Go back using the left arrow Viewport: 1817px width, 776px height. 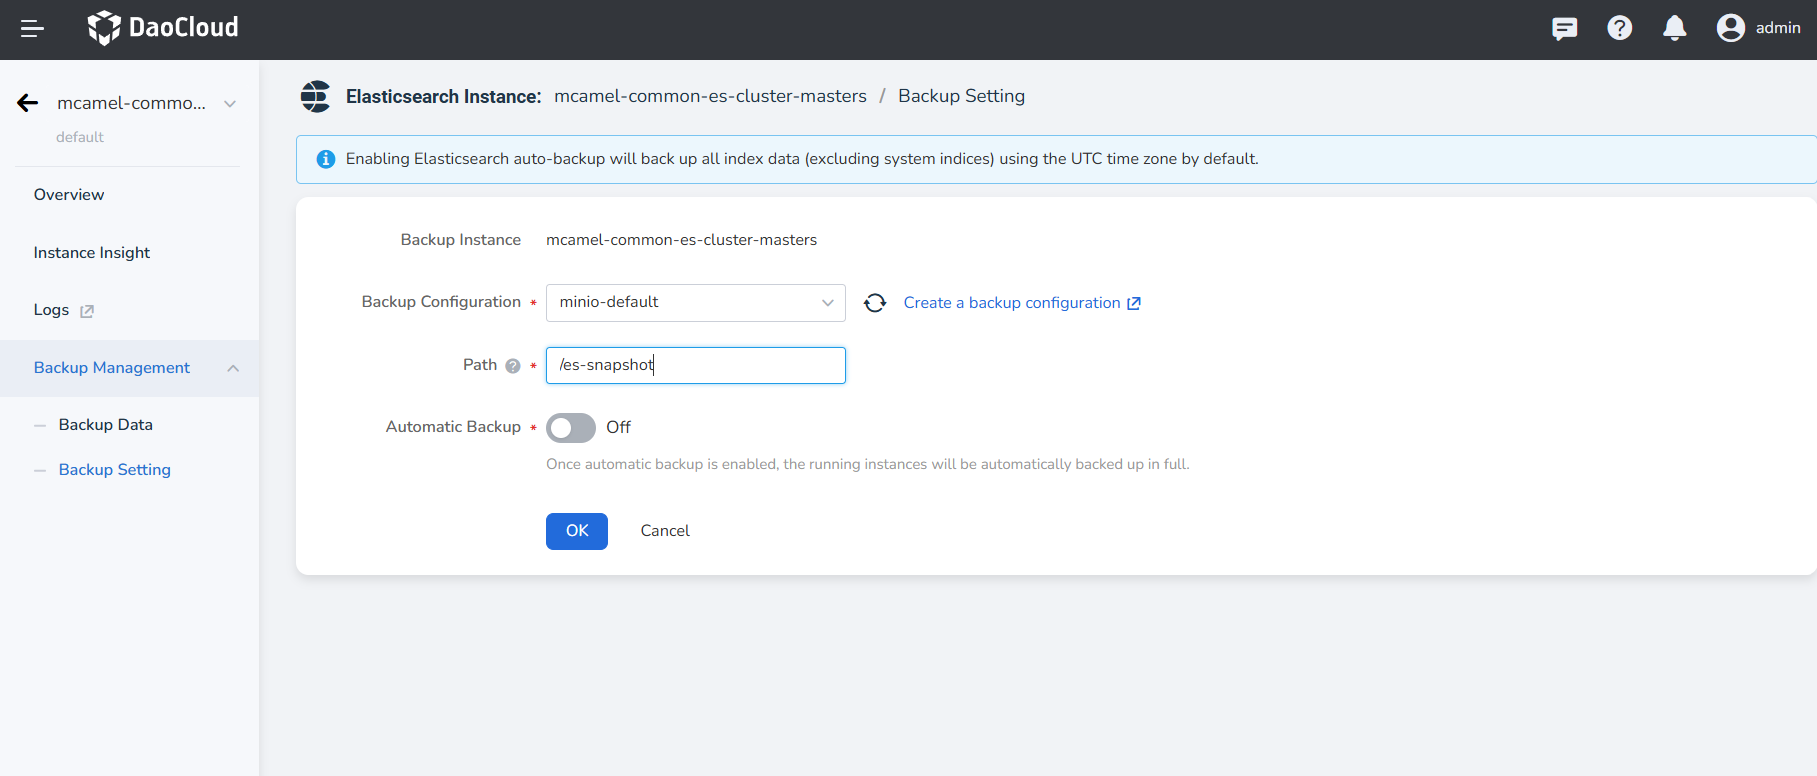click(28, 103)
